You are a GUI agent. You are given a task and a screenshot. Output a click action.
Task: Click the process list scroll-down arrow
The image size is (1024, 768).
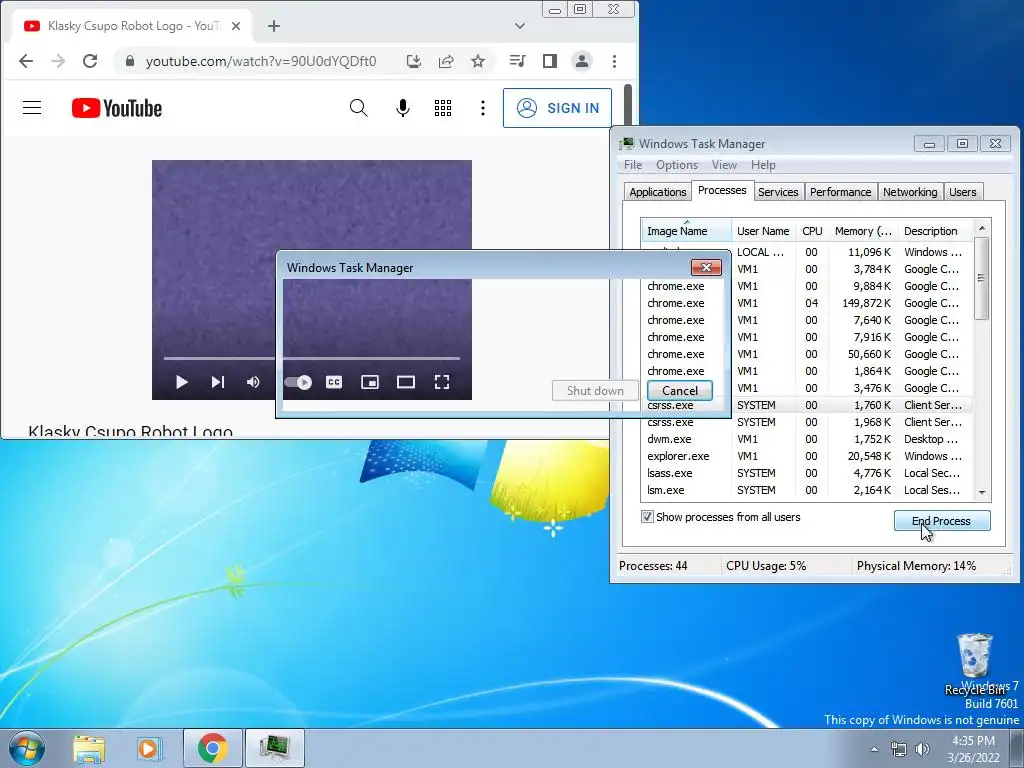(982, 492)
